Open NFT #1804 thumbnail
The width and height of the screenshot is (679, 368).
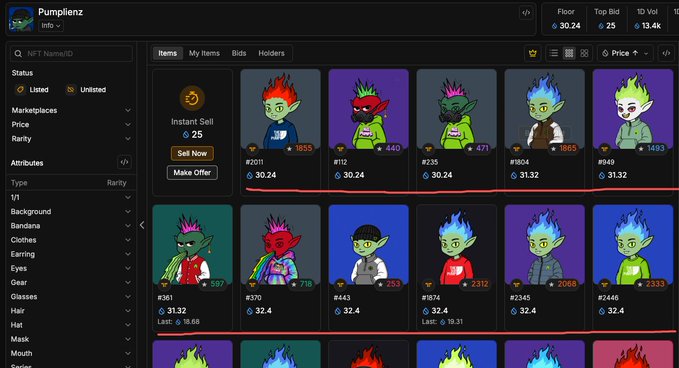coord(544,109)
